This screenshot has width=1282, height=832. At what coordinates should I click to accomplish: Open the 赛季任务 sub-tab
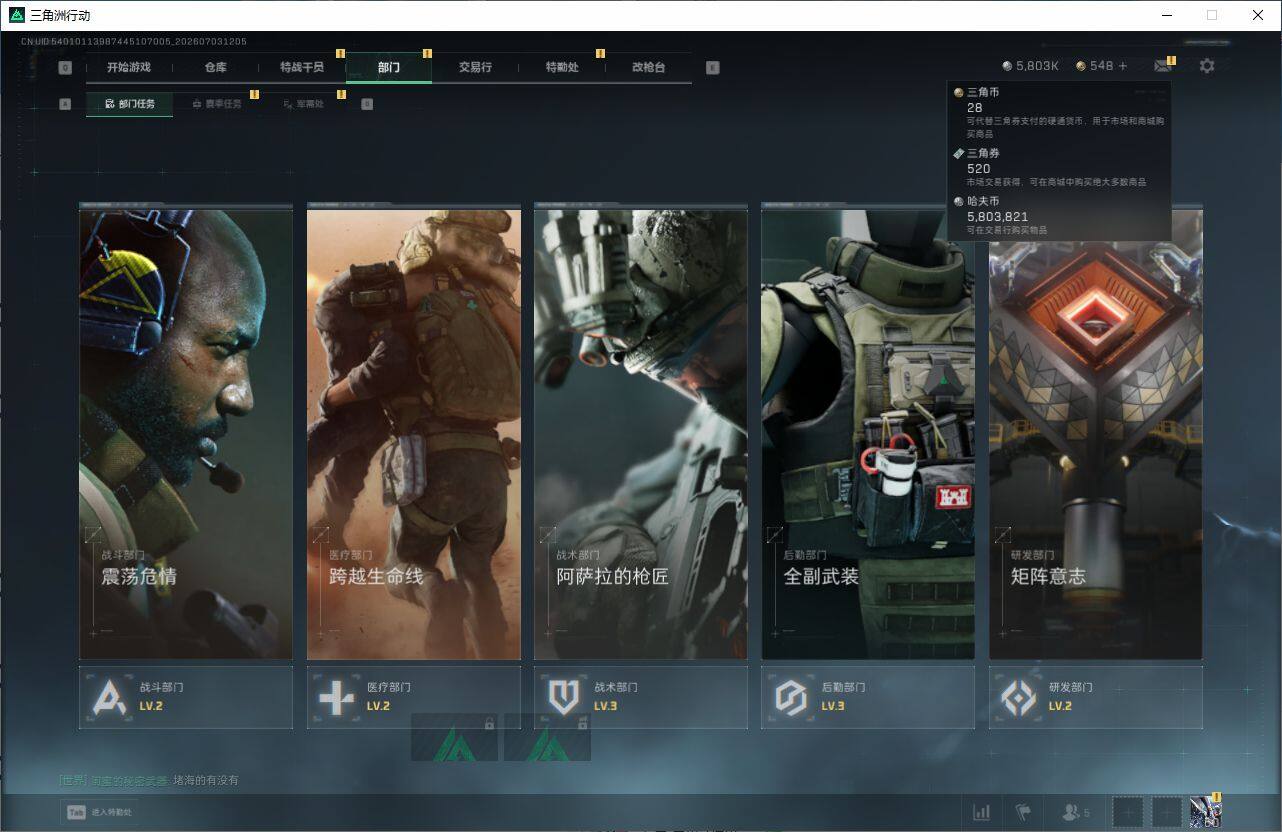(216, 104)
